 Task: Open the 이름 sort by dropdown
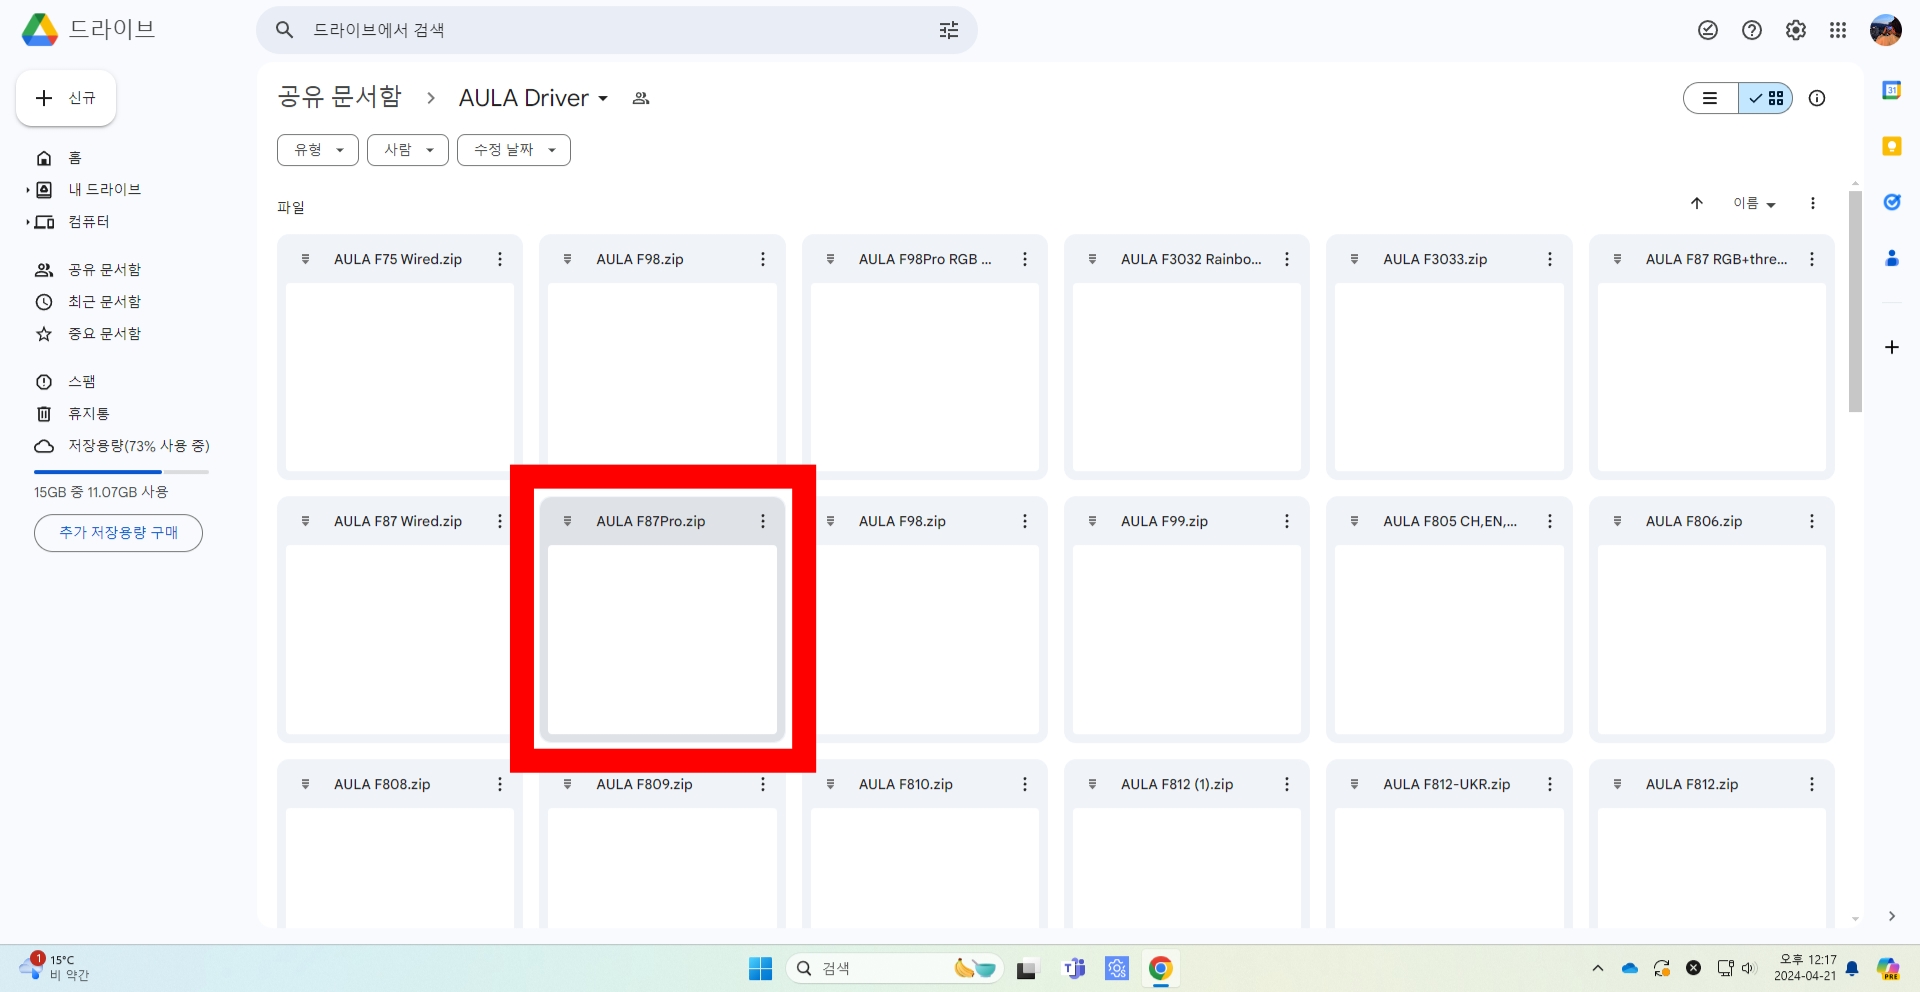[1755, 203]
